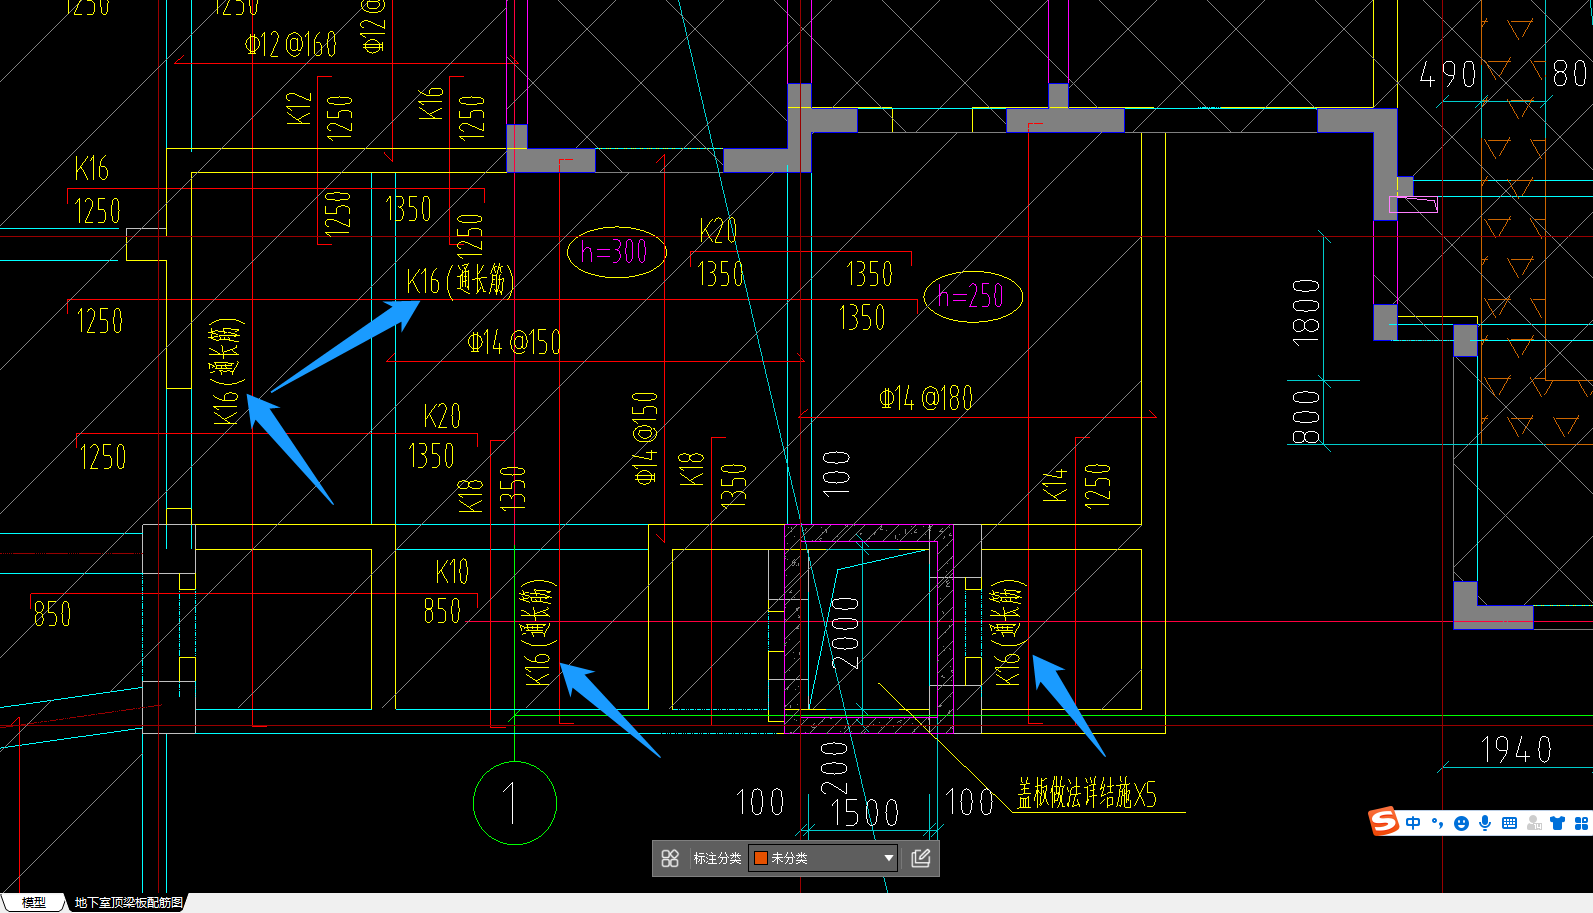Switch to the 模型 tab
Image resolution: width=1593 pixels, height=913 pixels.
click(x=34, y=902)
